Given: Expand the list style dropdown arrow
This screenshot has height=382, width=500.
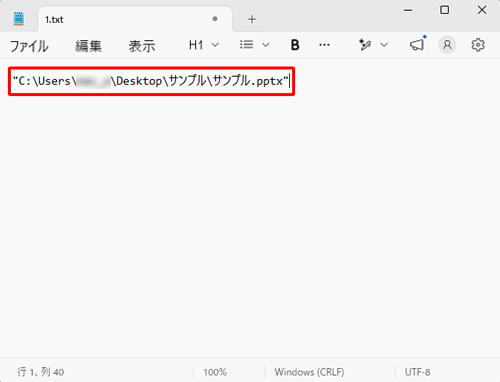Looking at the screenshot, I should click(266, 45).
